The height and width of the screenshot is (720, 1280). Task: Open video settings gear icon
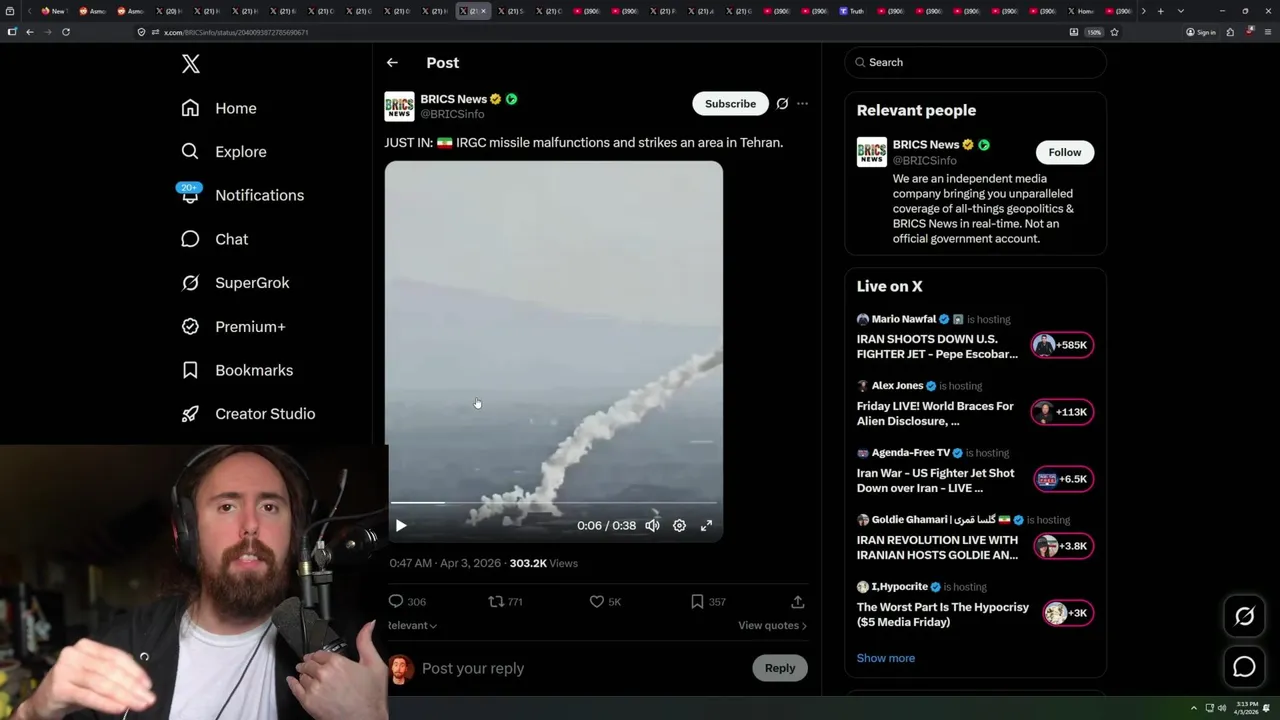[x=679, y=525]
